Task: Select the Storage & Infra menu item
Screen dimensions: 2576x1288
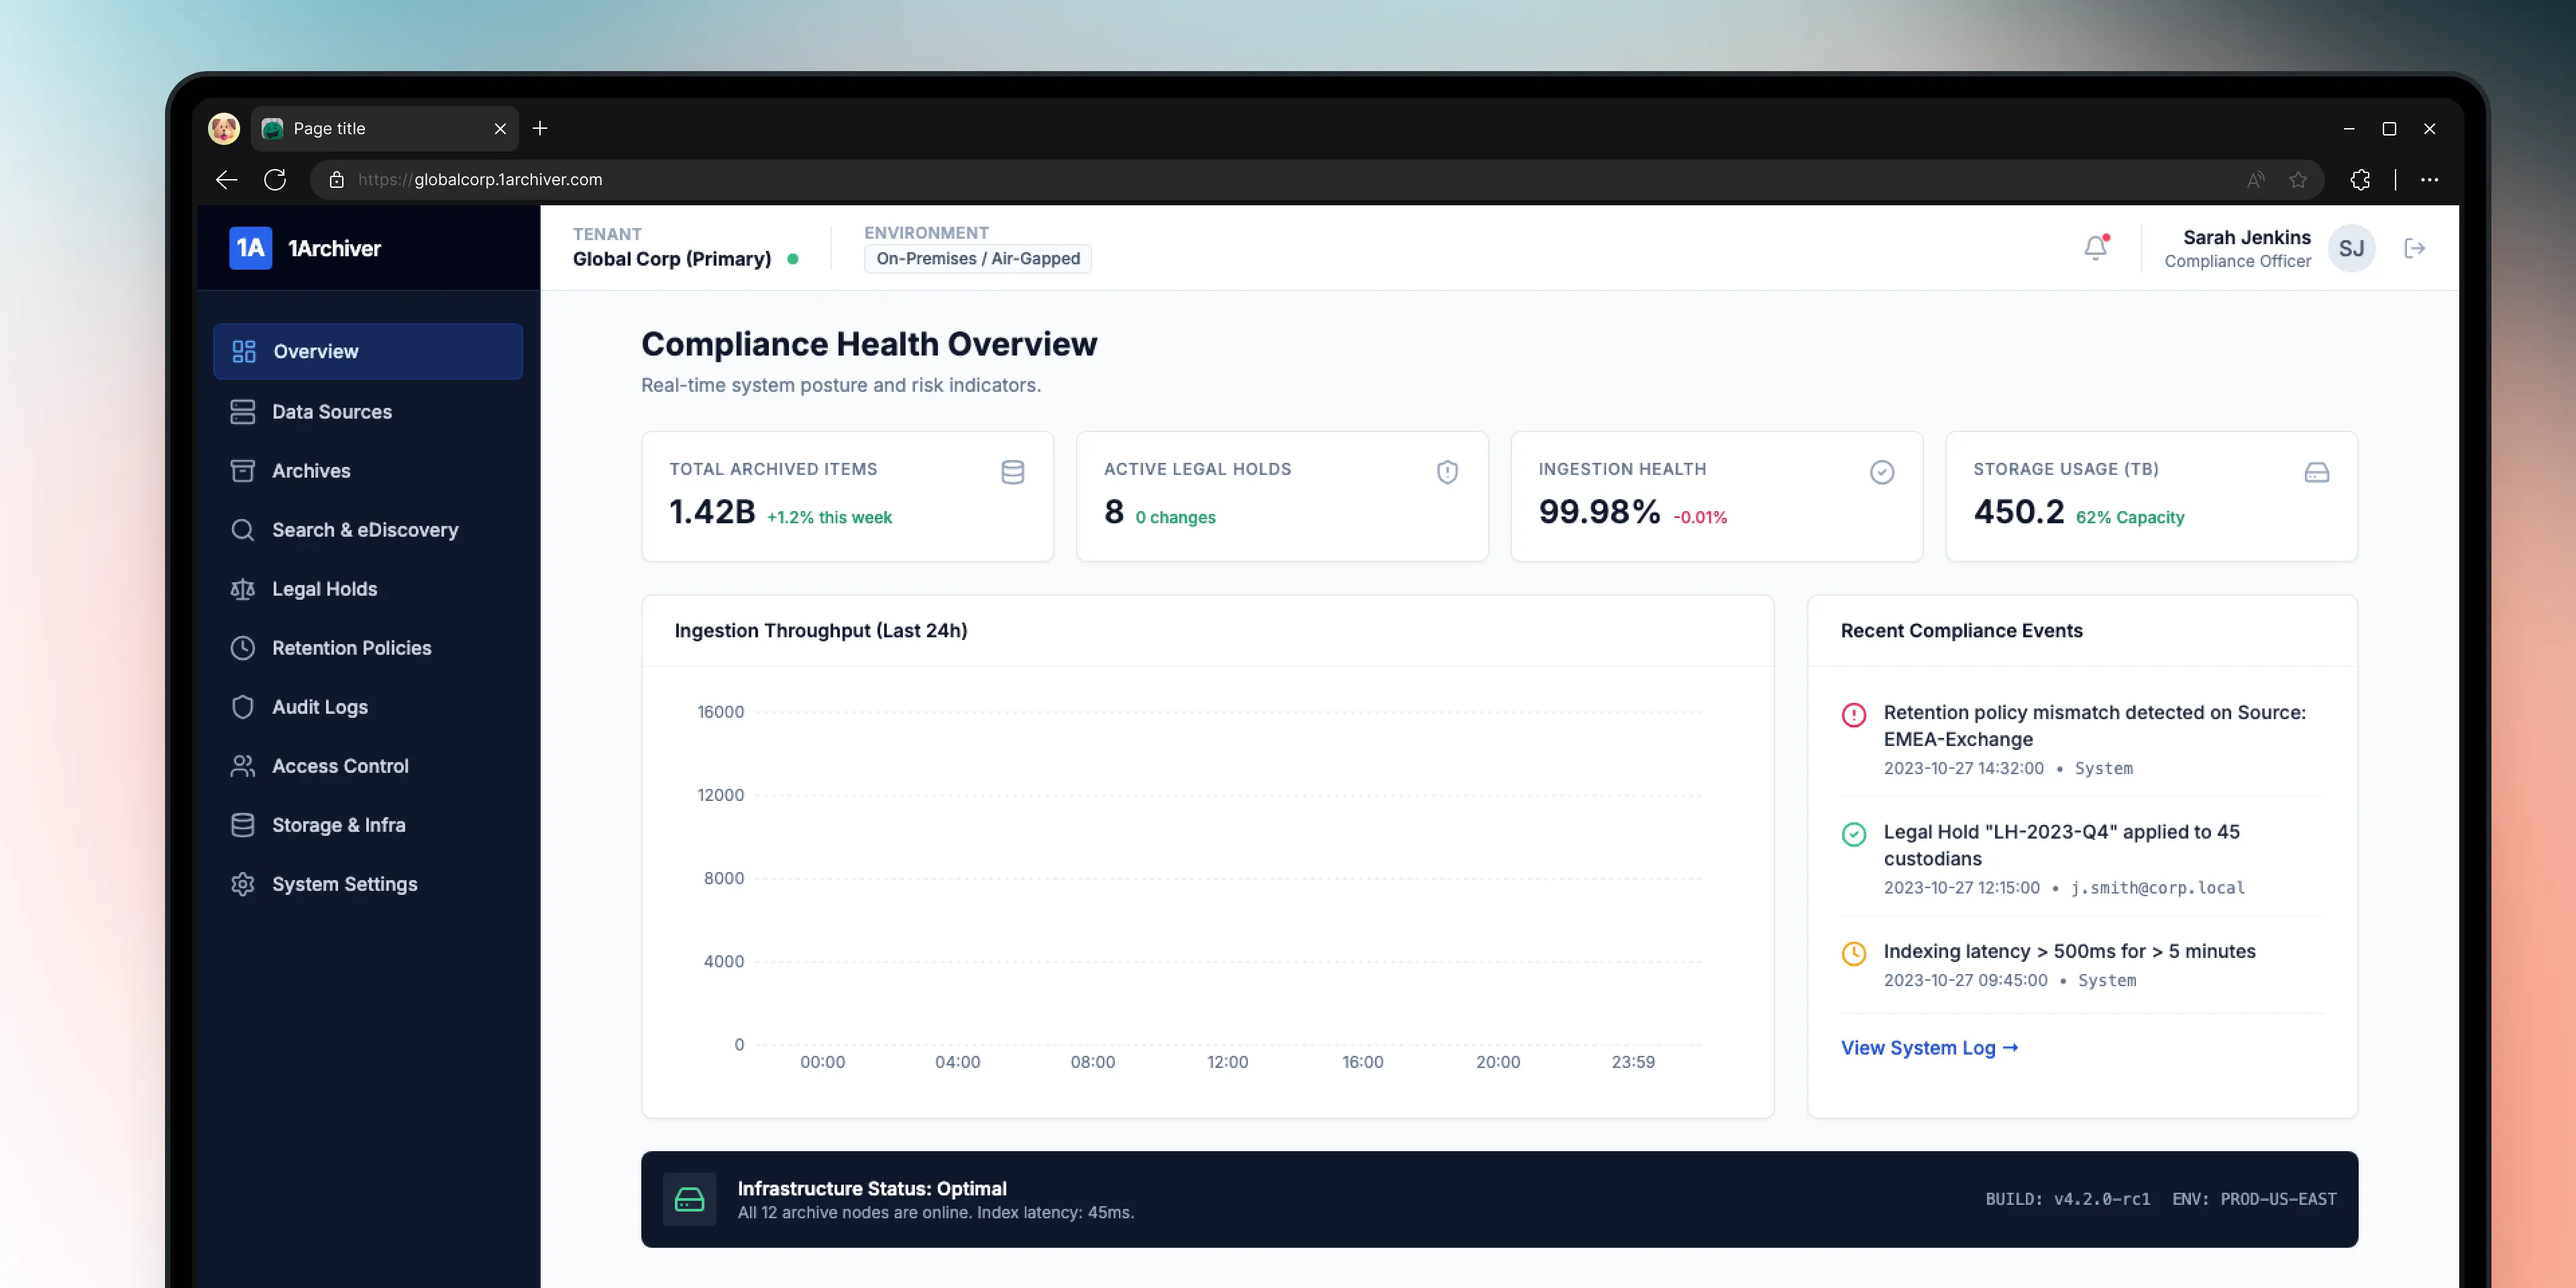Action: click(338, 824)
